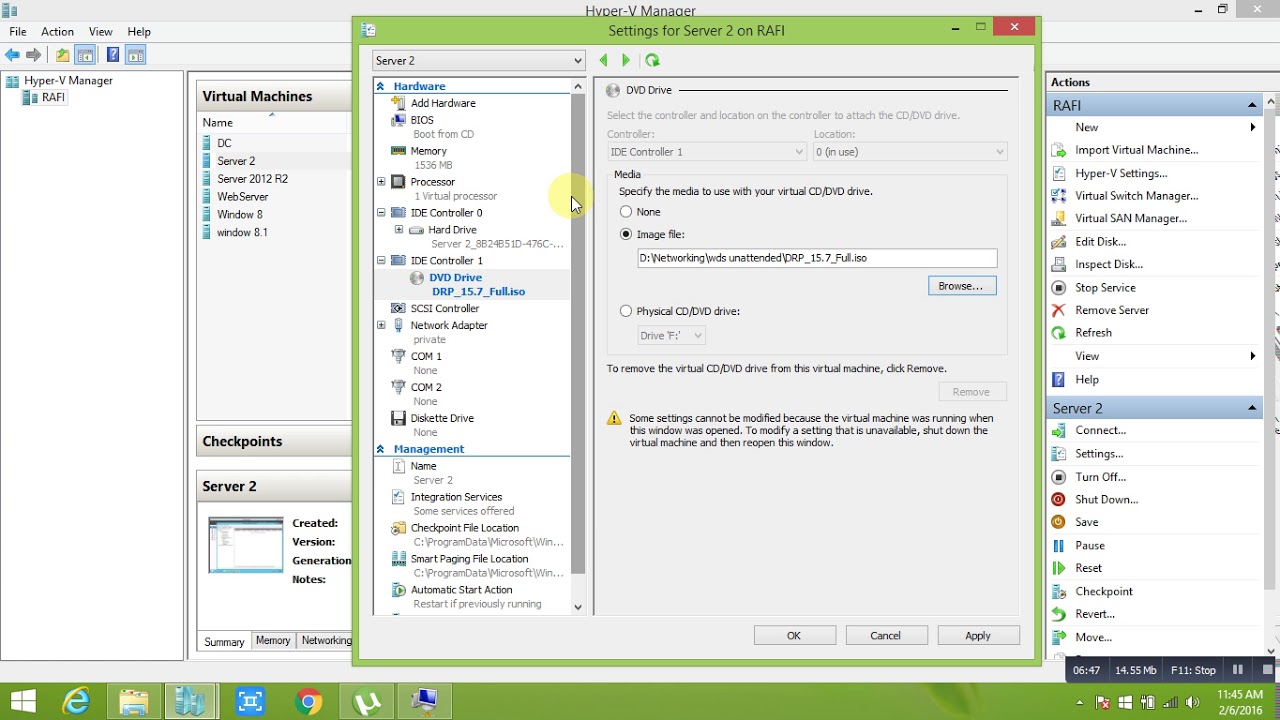Select Automatic Start Action item
This screenshot has height=720, width=1280.
coord(461,590)
